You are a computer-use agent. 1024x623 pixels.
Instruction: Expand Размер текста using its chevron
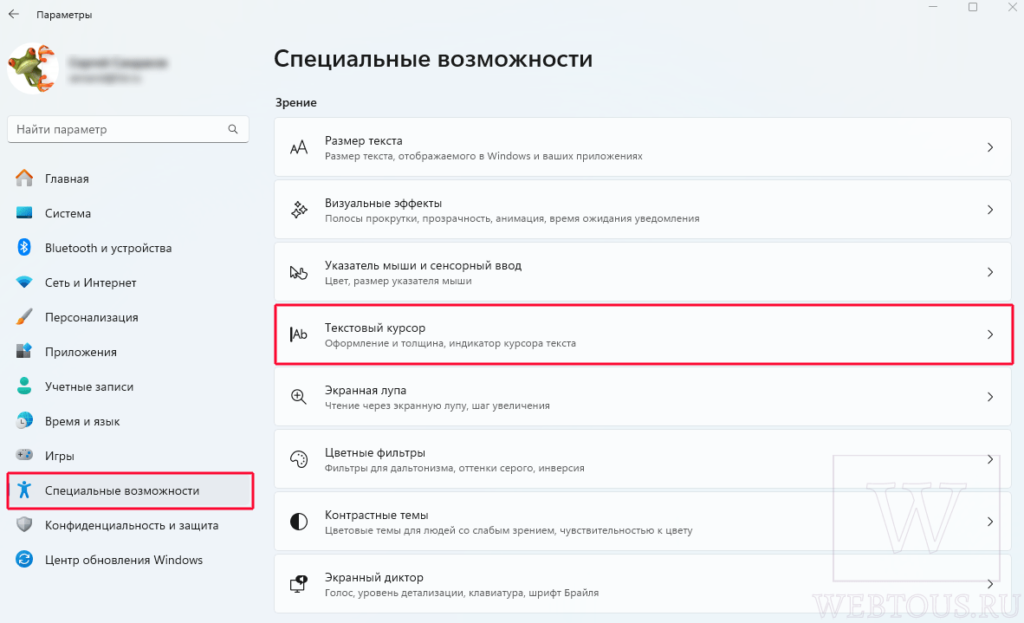tap(990, 148)
